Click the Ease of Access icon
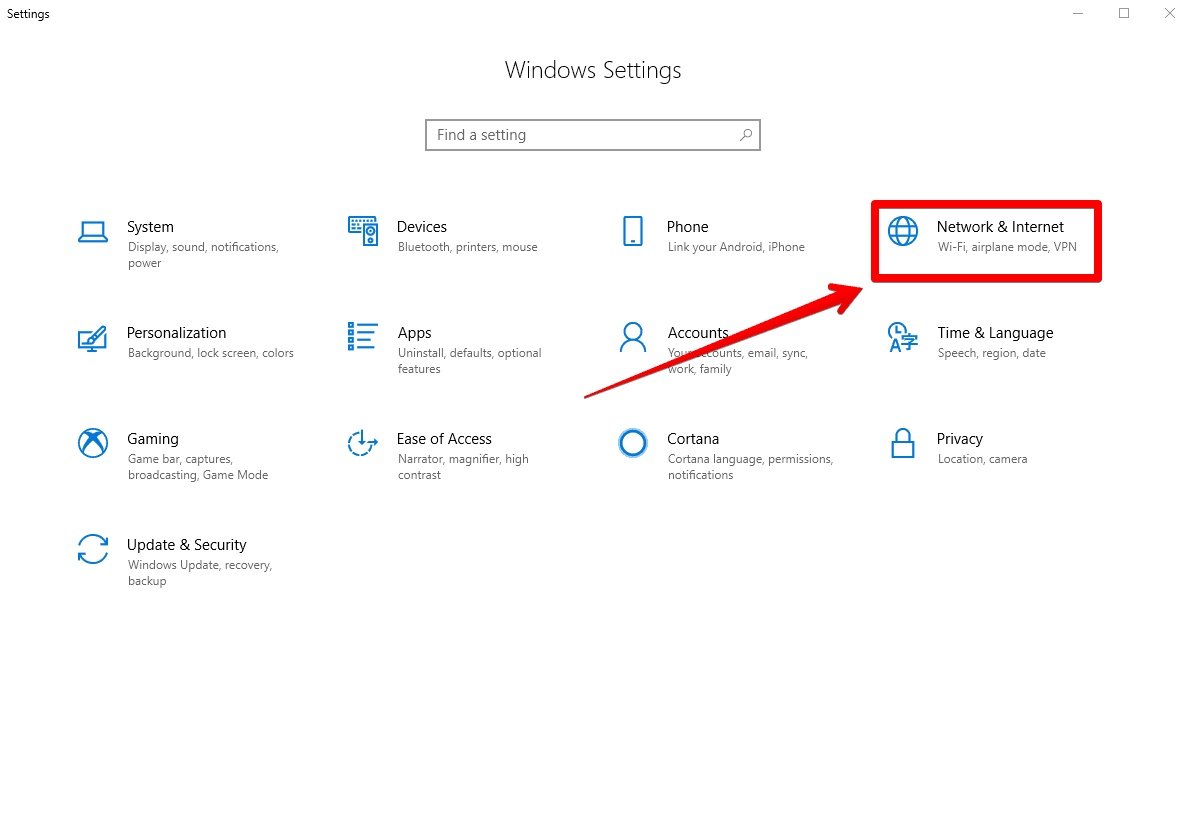This screenshot has width=1186, height=823. (362, 443)
